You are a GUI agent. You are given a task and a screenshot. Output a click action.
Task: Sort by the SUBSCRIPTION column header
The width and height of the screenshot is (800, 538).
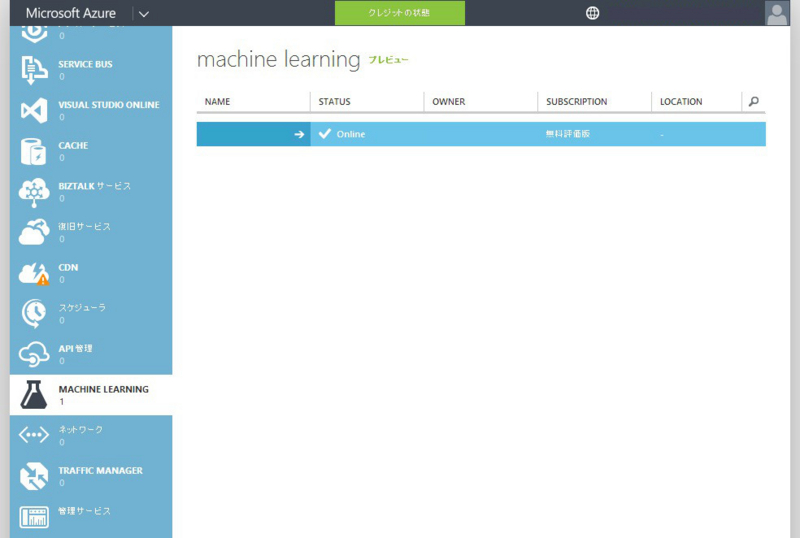click(577, 102)
